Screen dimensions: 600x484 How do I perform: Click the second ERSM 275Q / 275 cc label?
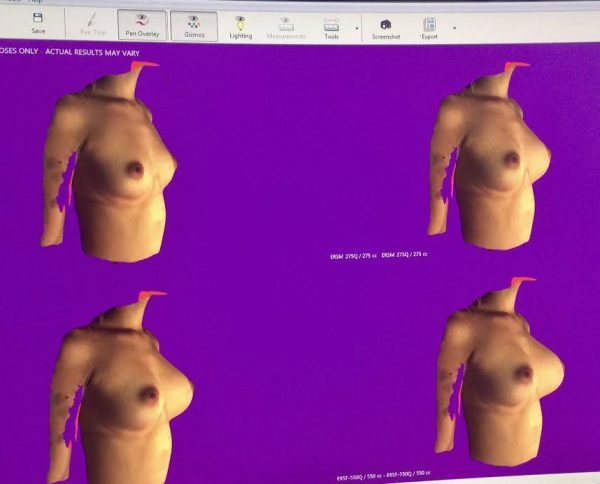click(405, 256)
